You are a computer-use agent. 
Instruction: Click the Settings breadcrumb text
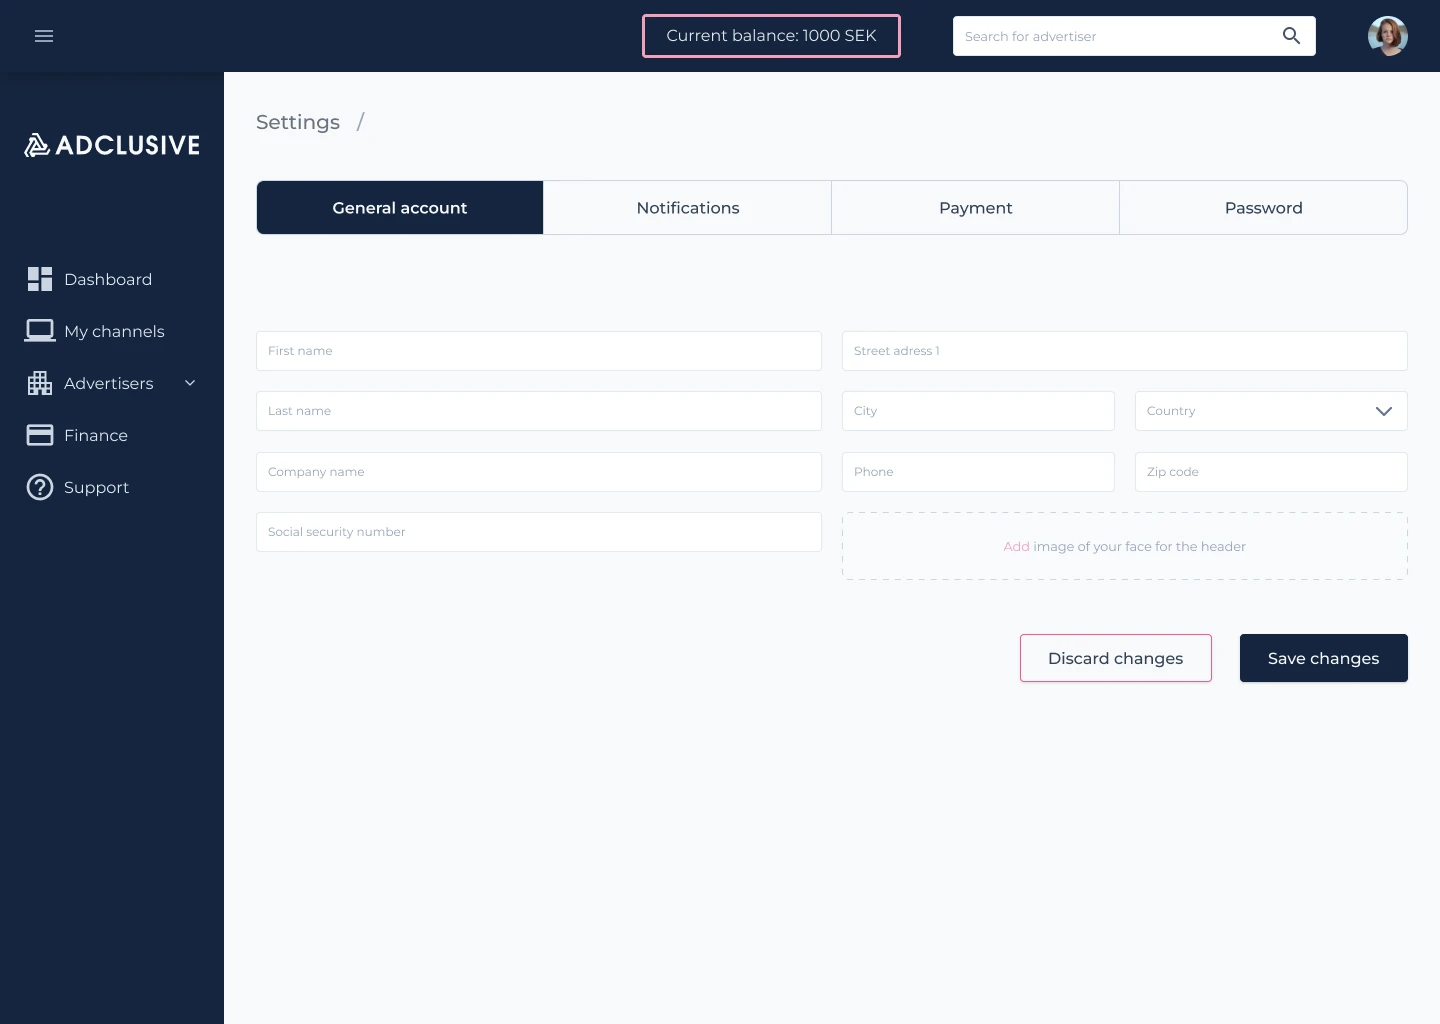click(298, 122)
